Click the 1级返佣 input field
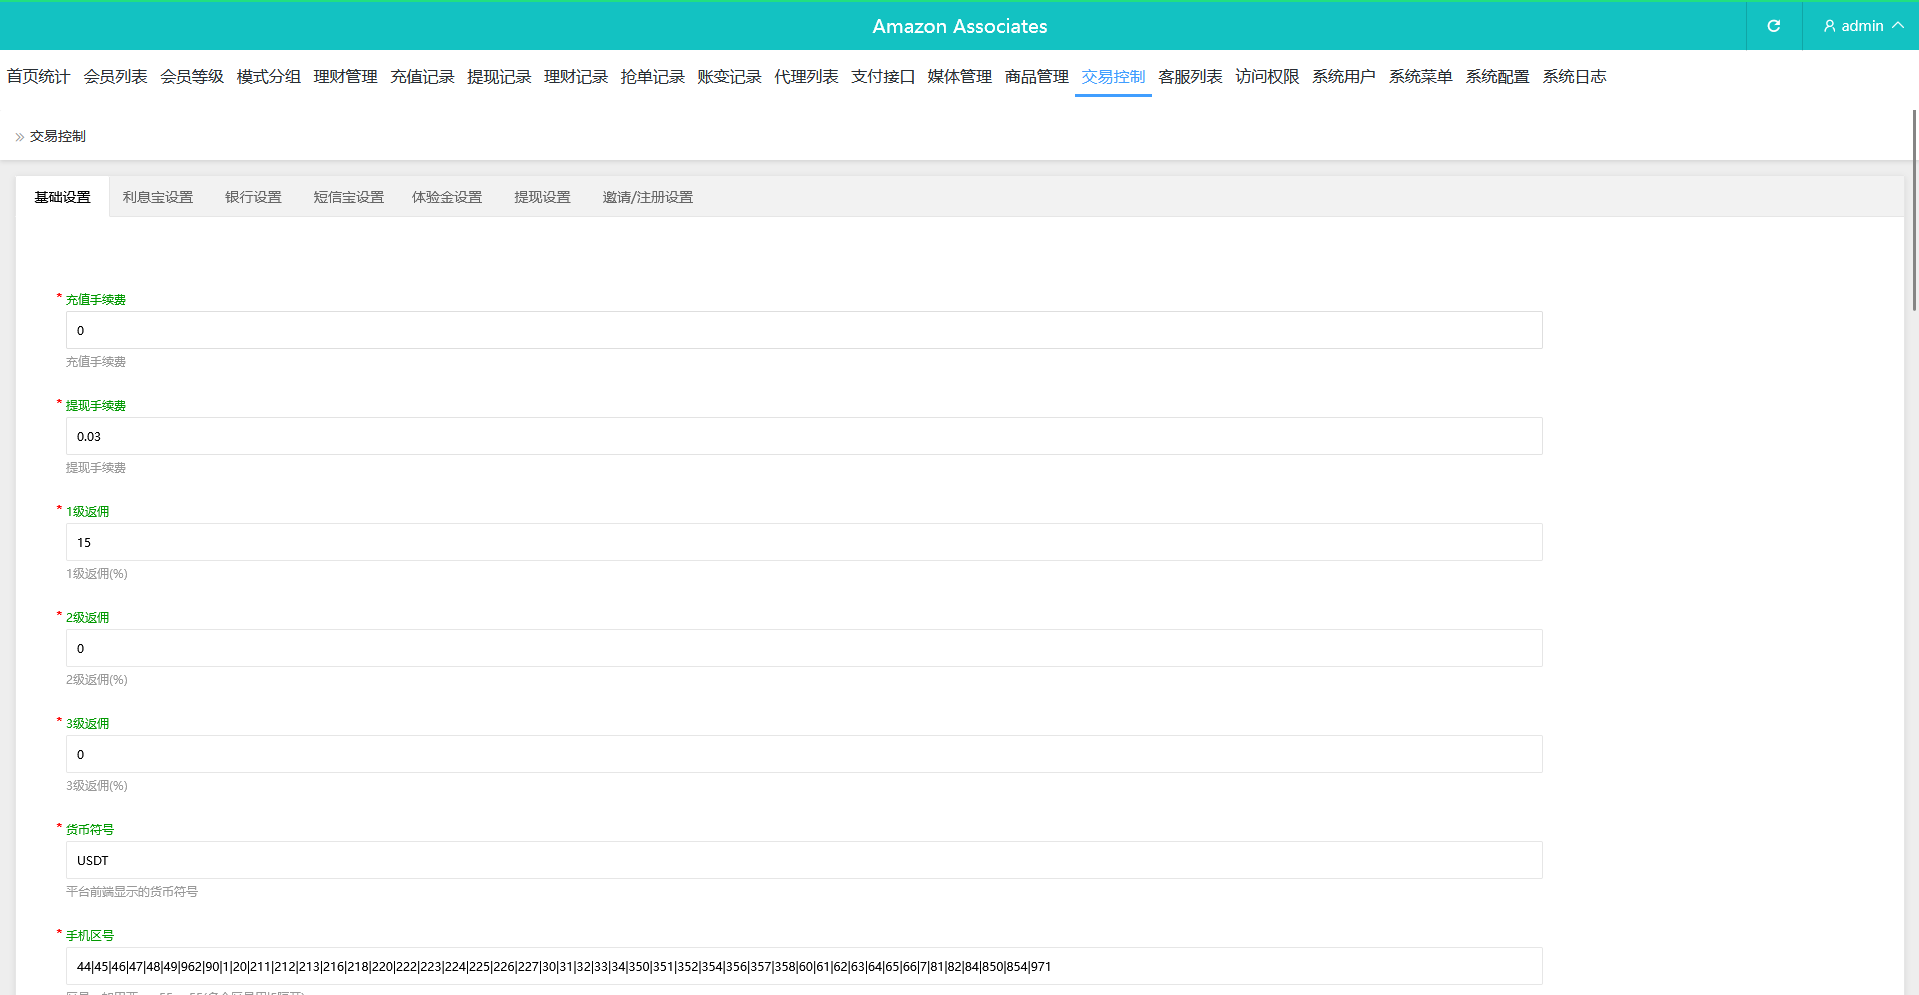1919x995 pixels. click(x=804, y=542)
